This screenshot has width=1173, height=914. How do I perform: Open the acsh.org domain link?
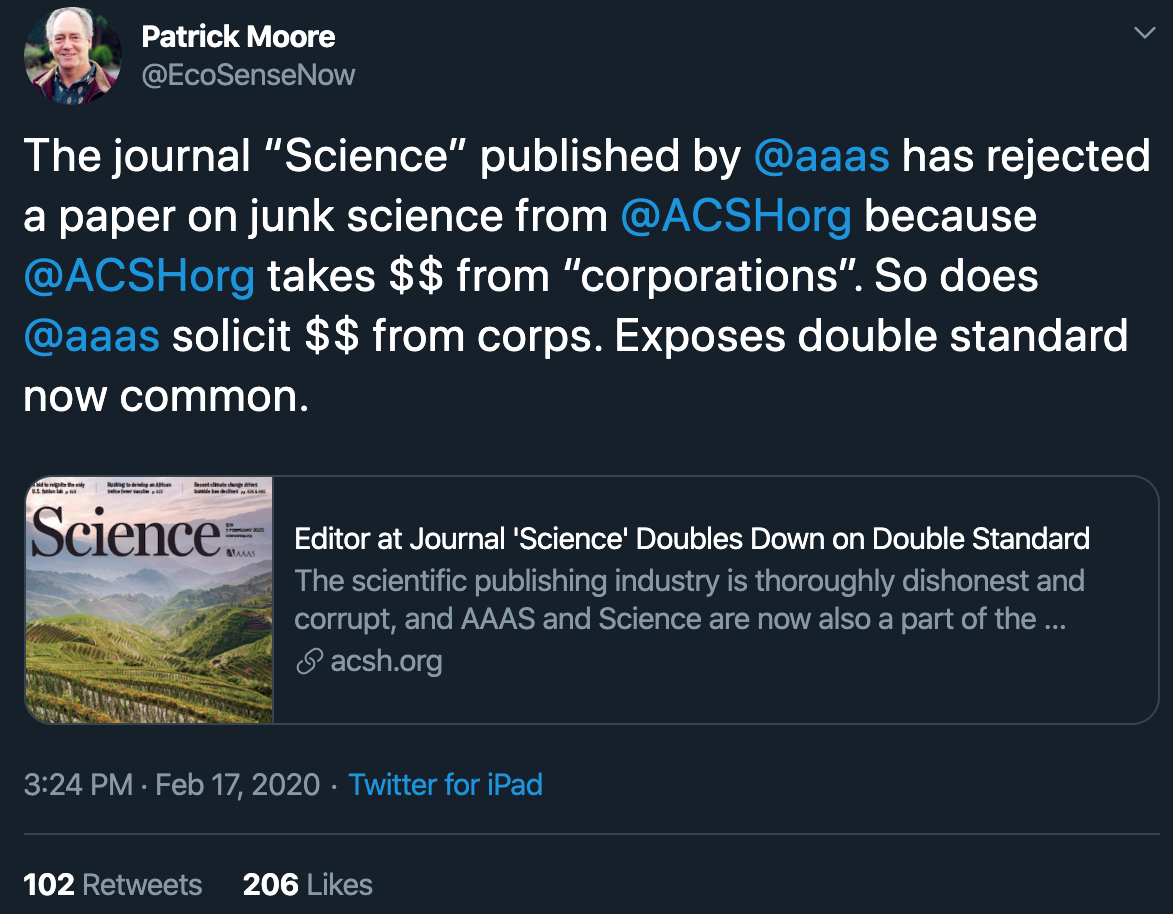coord(385,661)
